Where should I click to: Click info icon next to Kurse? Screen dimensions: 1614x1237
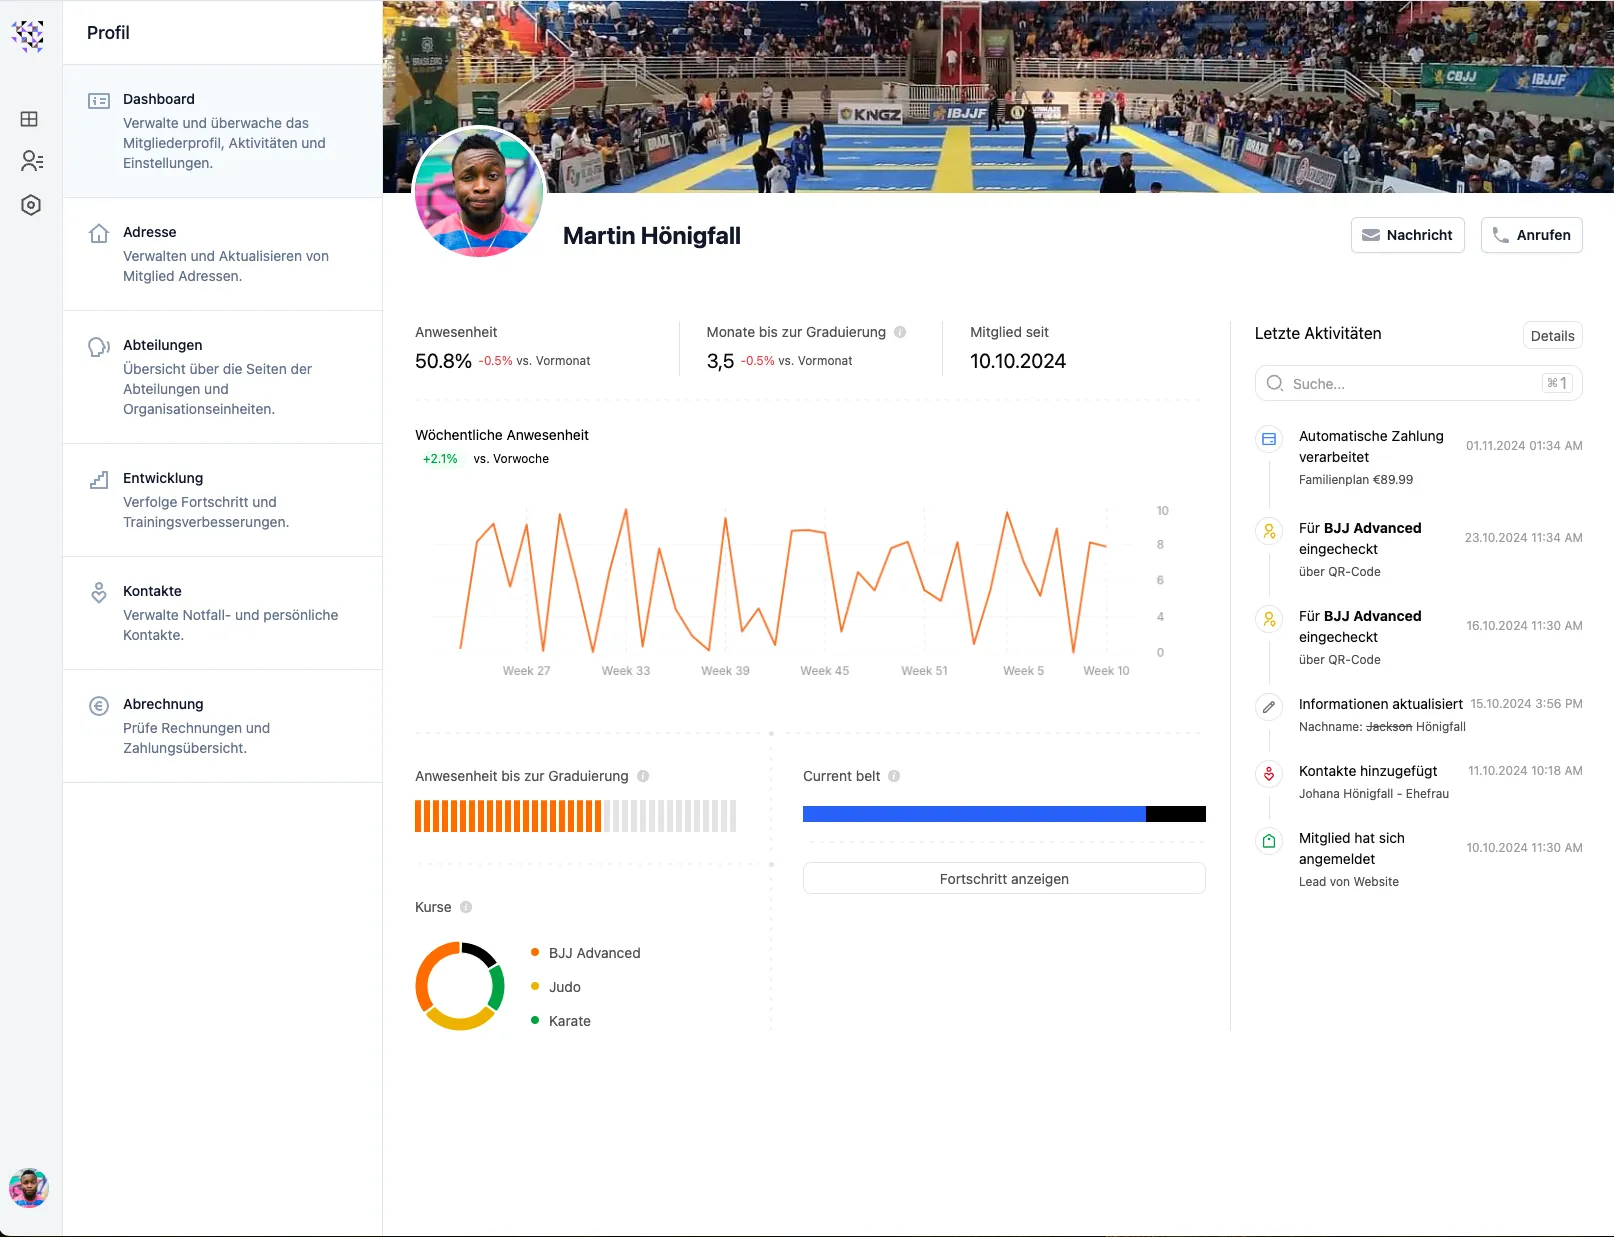point(466,907)
